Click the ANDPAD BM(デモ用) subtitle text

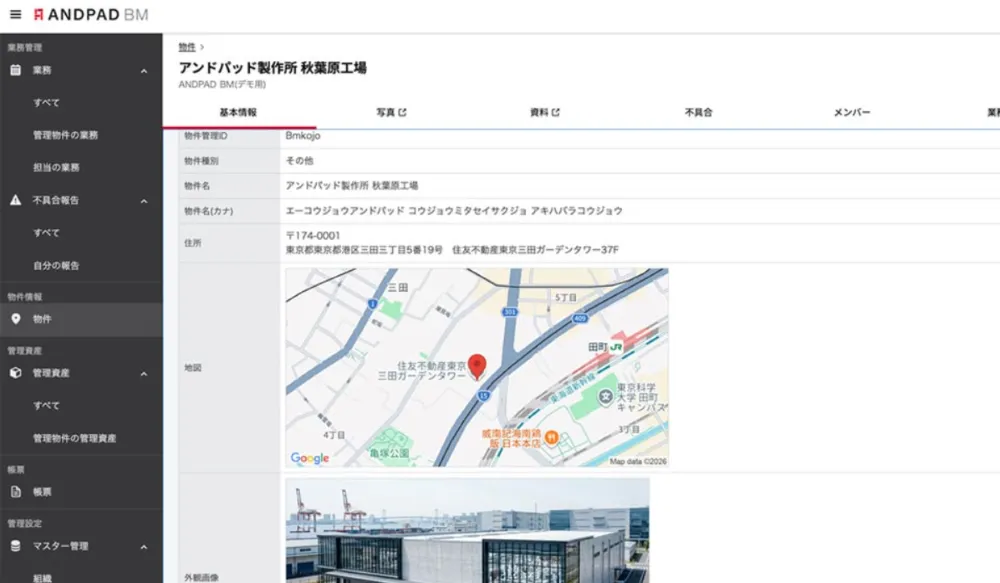pos(222,84)
